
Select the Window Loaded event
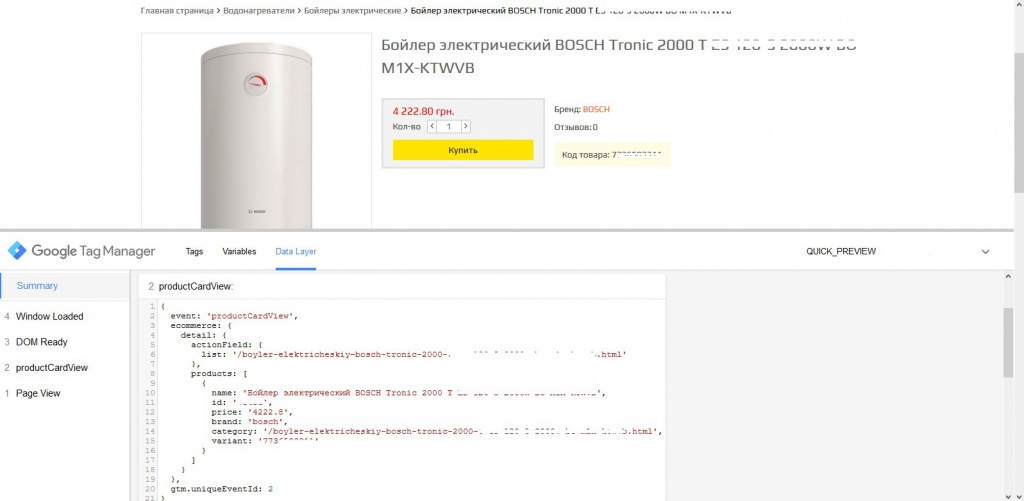coord(50,316)
